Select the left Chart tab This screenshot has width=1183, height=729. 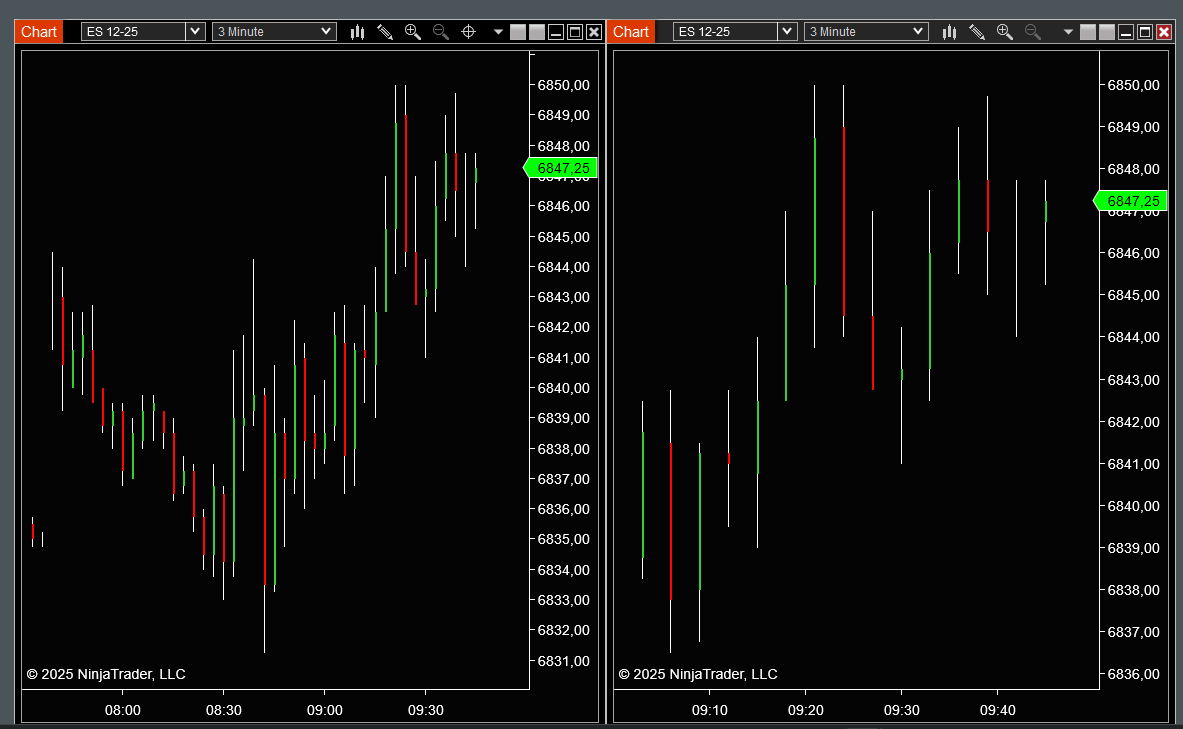[39, 32]
